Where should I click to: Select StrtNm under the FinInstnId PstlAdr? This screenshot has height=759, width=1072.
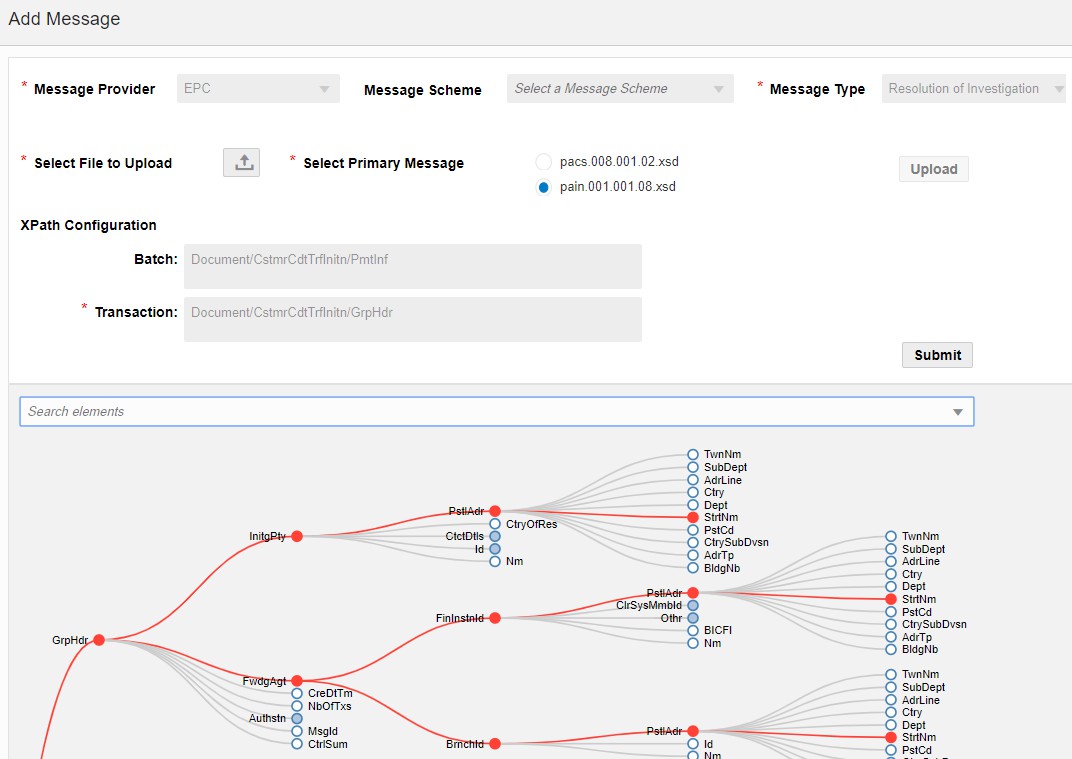coord(891,599)
